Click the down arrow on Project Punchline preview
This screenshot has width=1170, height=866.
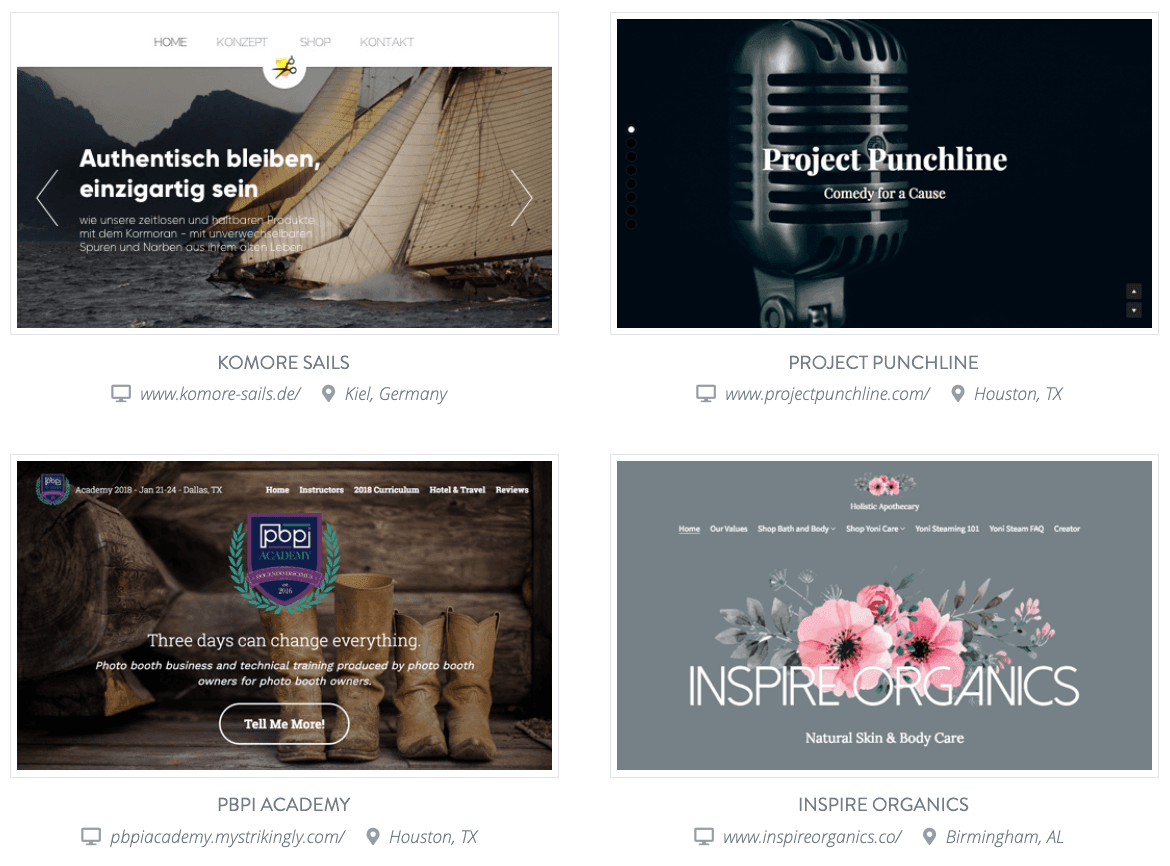(1133, 310)
